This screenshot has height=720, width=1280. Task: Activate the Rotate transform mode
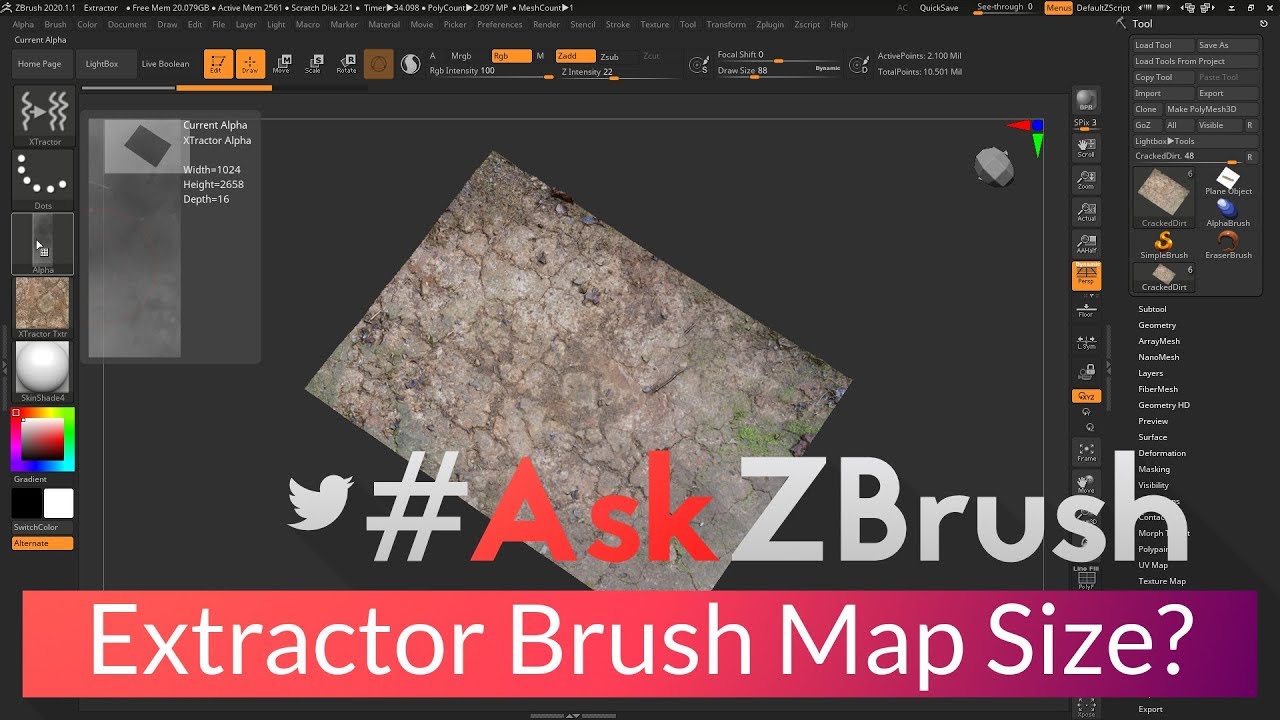coord(346,64)
